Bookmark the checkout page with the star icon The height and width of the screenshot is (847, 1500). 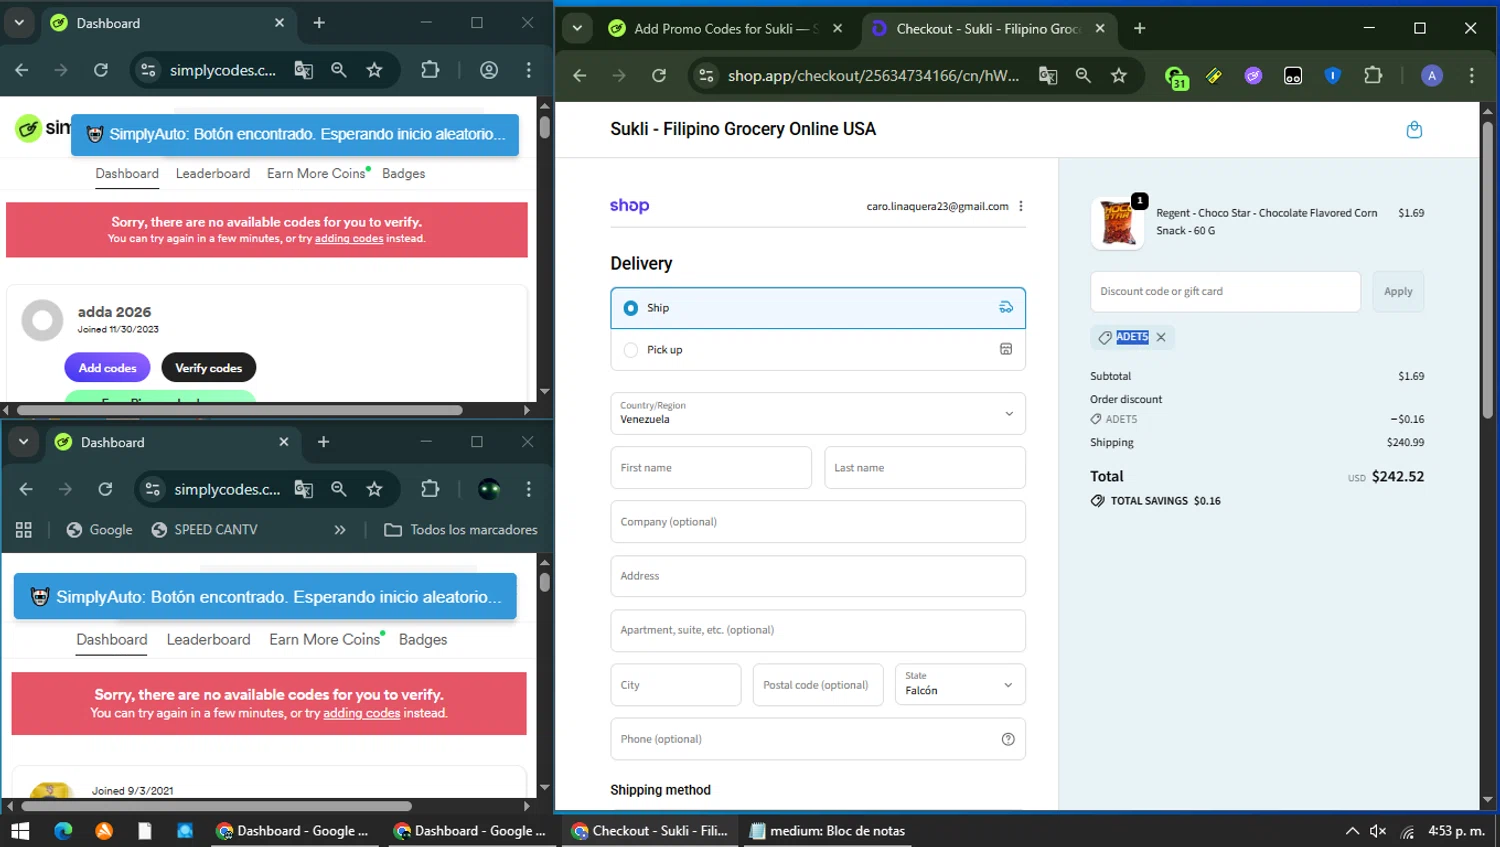click(1119, 76)
